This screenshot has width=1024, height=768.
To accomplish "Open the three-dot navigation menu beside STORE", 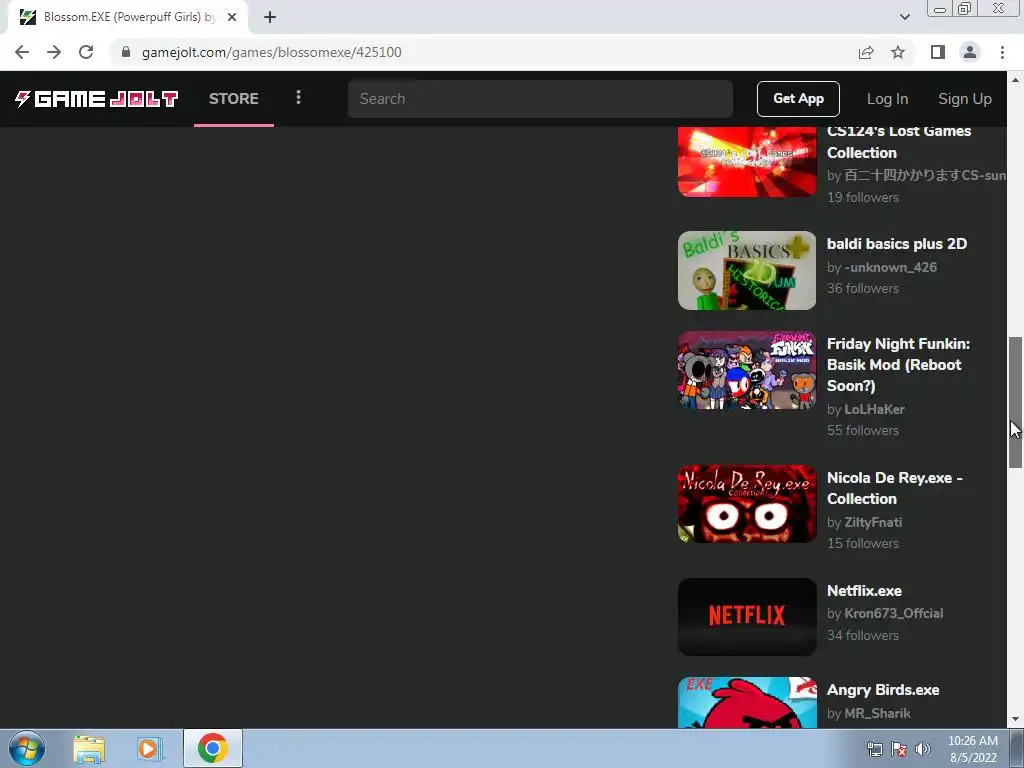I will [298, 97].
